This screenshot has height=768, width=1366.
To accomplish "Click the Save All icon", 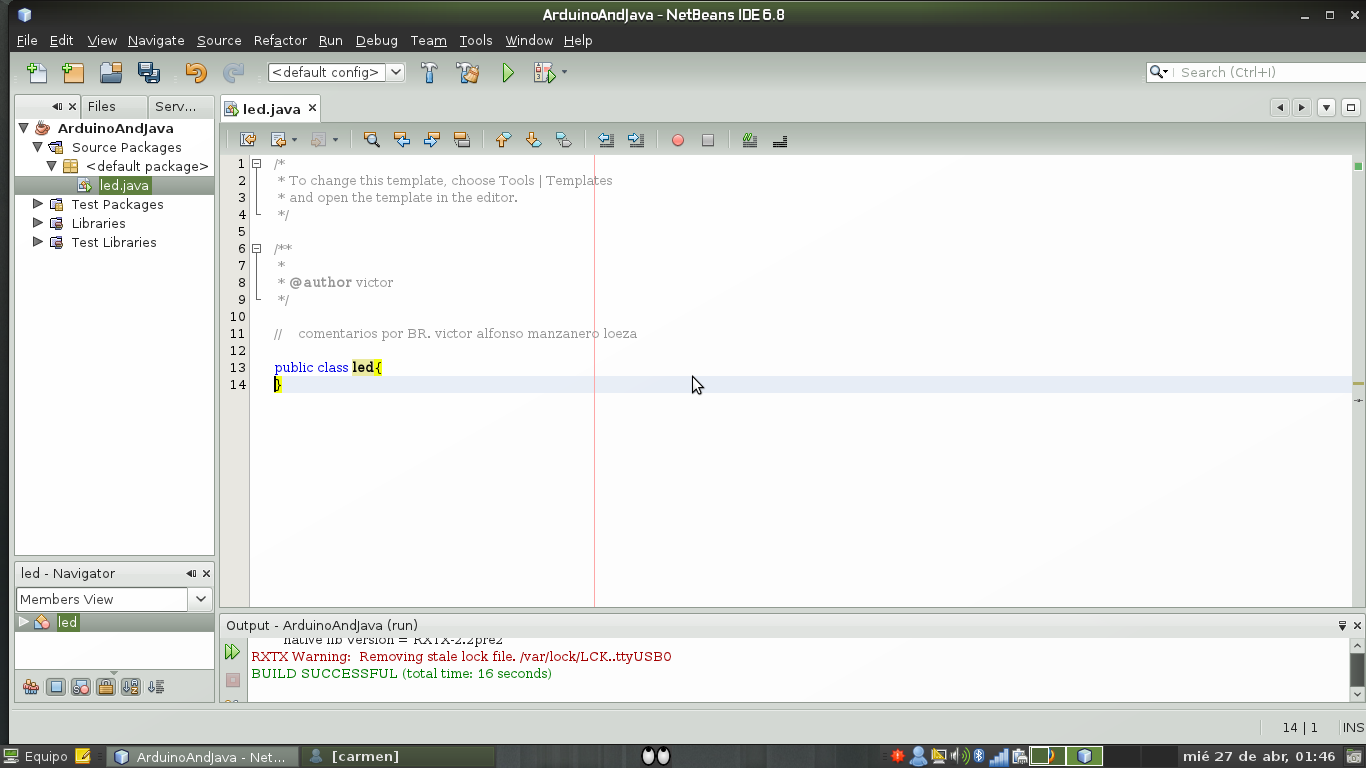I will coord(148,72).
